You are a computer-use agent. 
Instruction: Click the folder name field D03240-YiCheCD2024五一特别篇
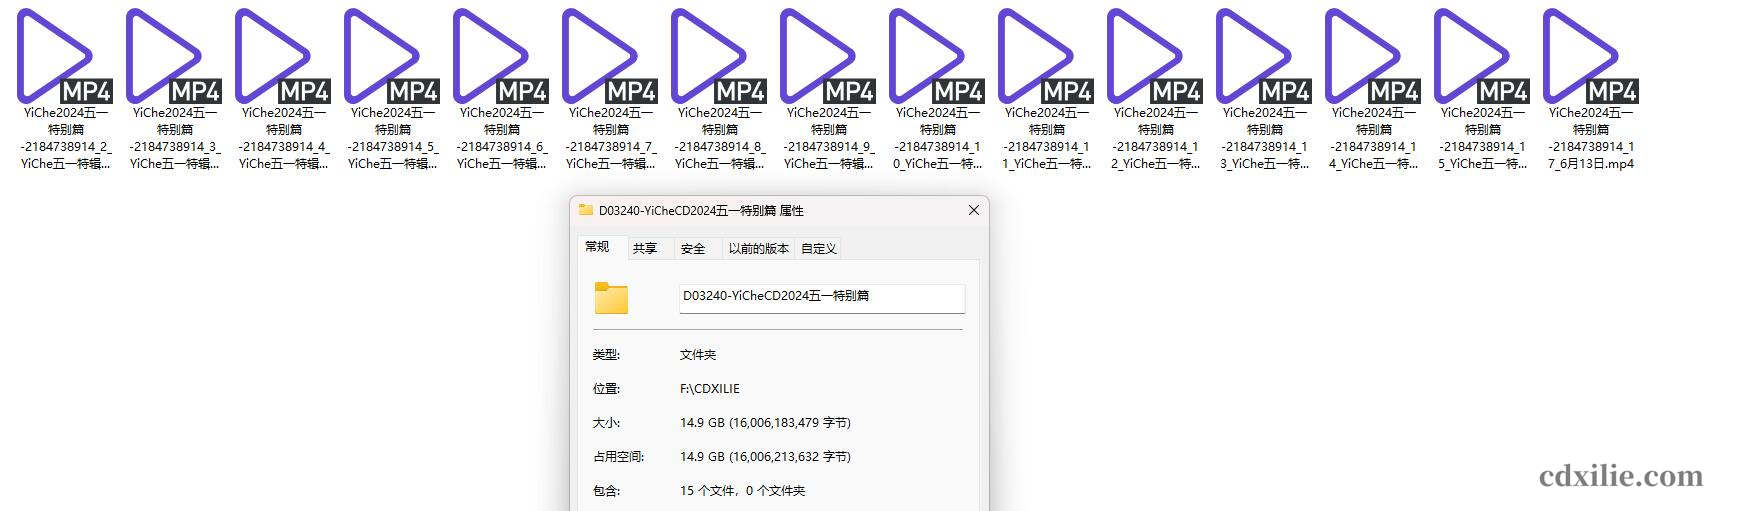(x=822, y=297)
